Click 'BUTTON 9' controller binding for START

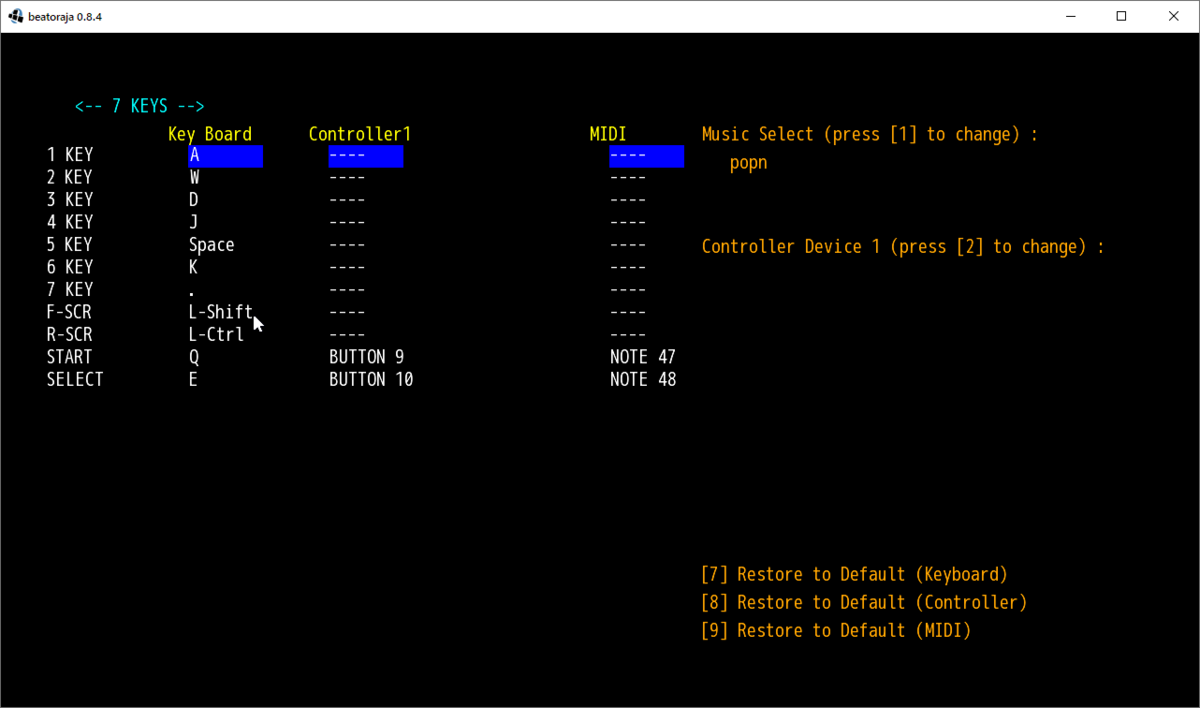pyautogui.click(x=367, y=357)
